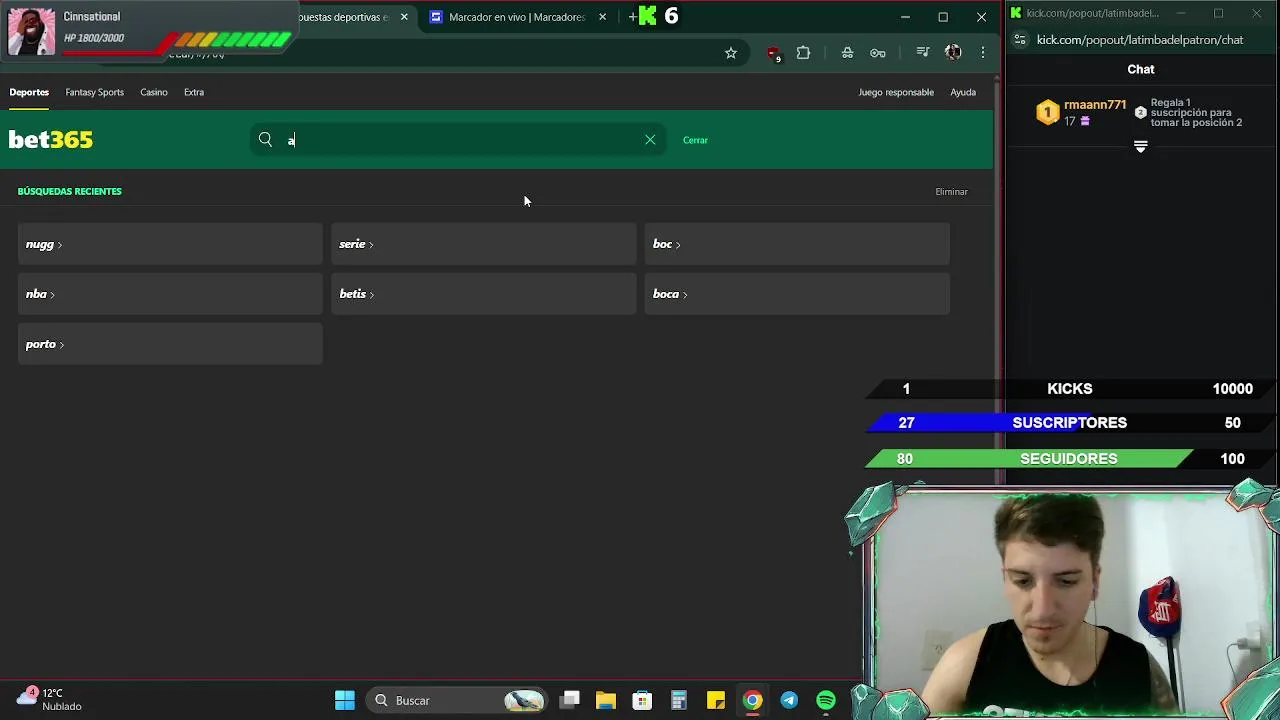Click the SUSCRIPTORES goal progress bar

pyautogui.click(x=1070, y=423)
